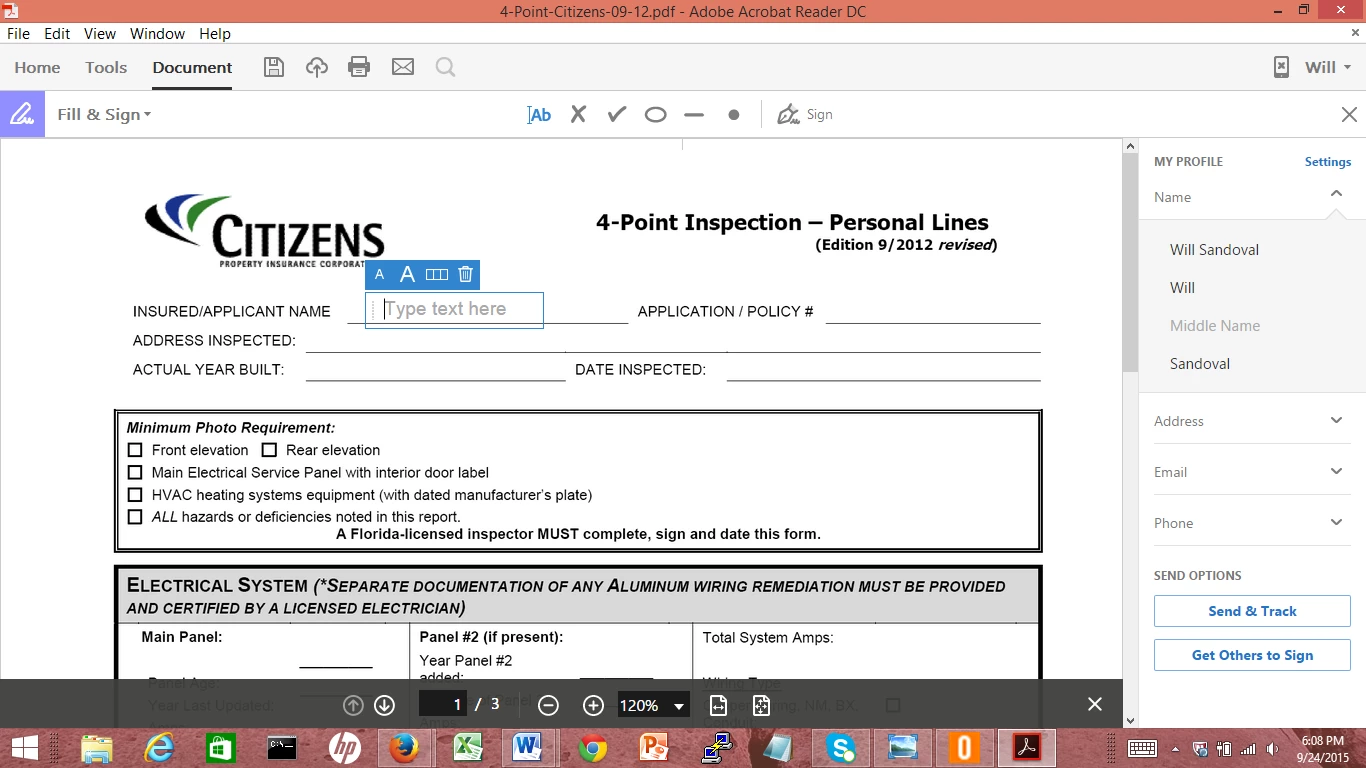Click the Fill & Sign pen icon
Image resolution: width=1366 pixels, height=768 pixels.
[x=22, y=115]
